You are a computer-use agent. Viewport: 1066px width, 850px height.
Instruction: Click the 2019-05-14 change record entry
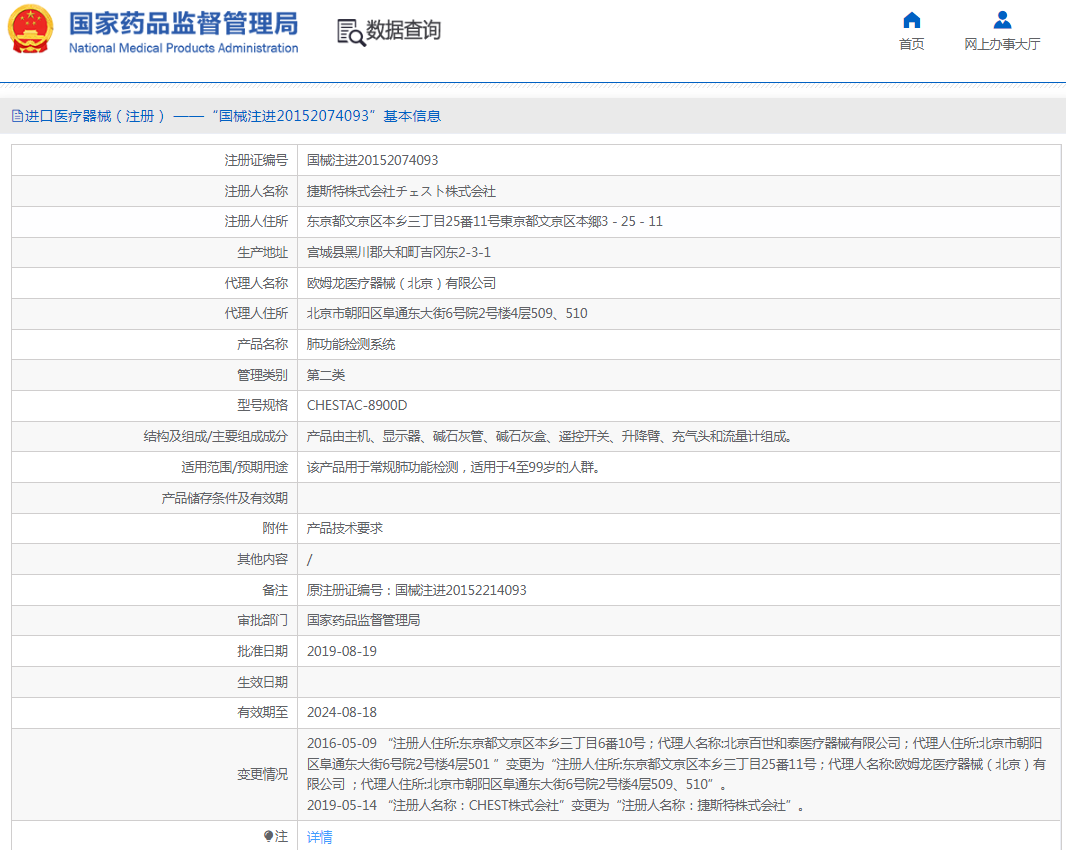click(555, 805)
